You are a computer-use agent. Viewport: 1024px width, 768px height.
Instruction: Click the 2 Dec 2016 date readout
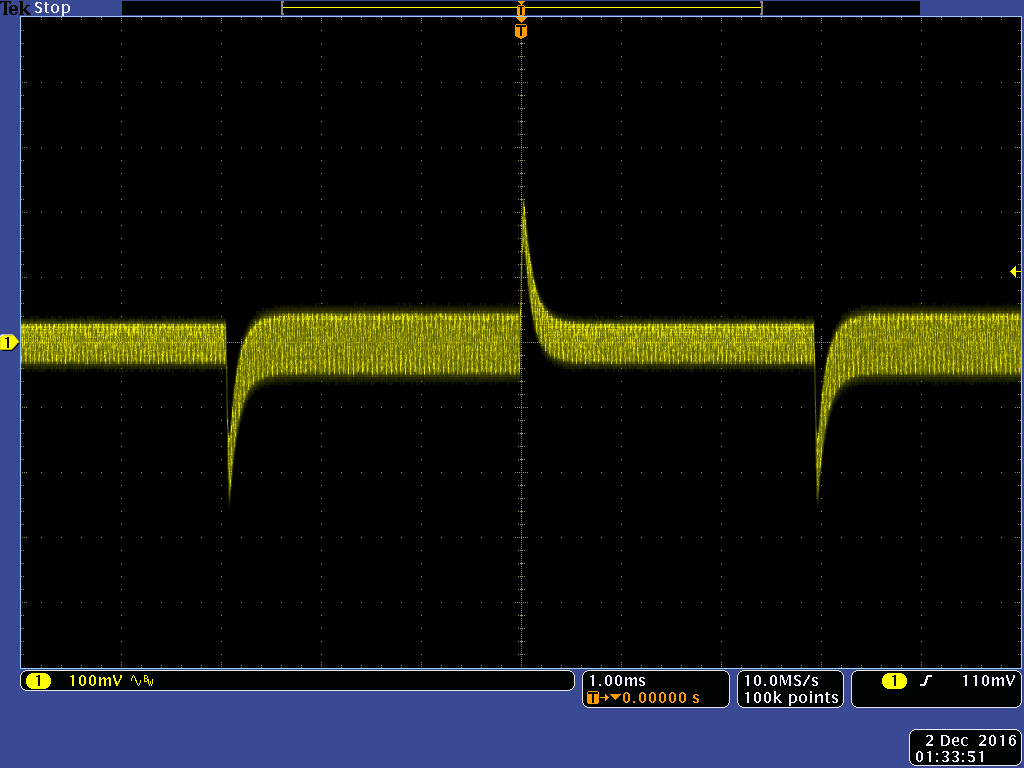tap(971, 741)
